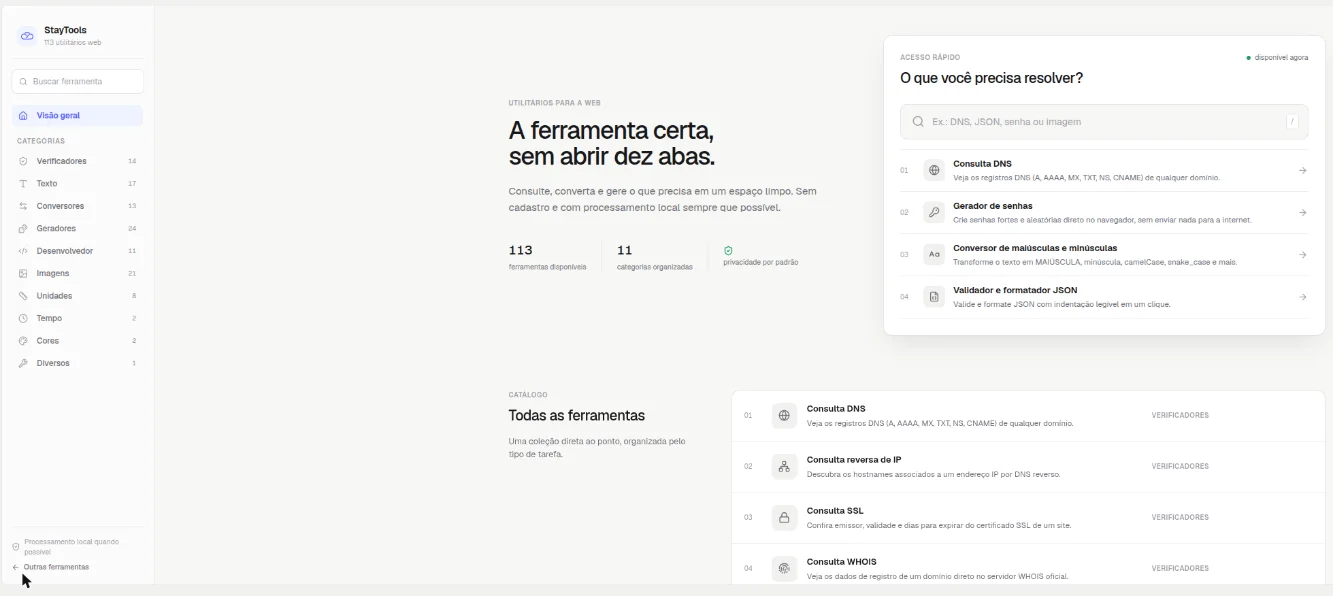Open catalog Consulta WHOIS entry

click(841, 562)
